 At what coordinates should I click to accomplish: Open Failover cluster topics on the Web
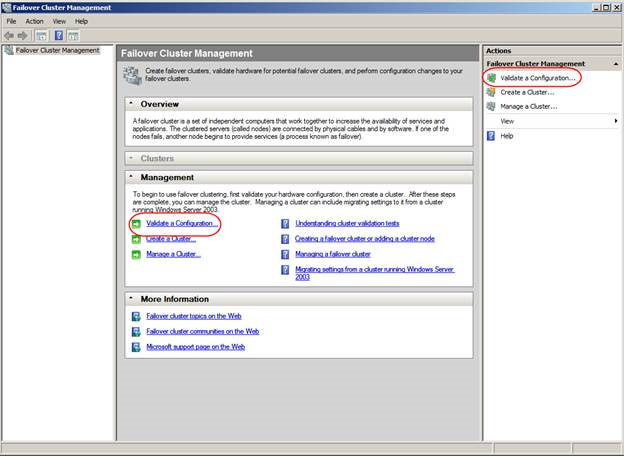pyautogui.click(x=194, y=316)
